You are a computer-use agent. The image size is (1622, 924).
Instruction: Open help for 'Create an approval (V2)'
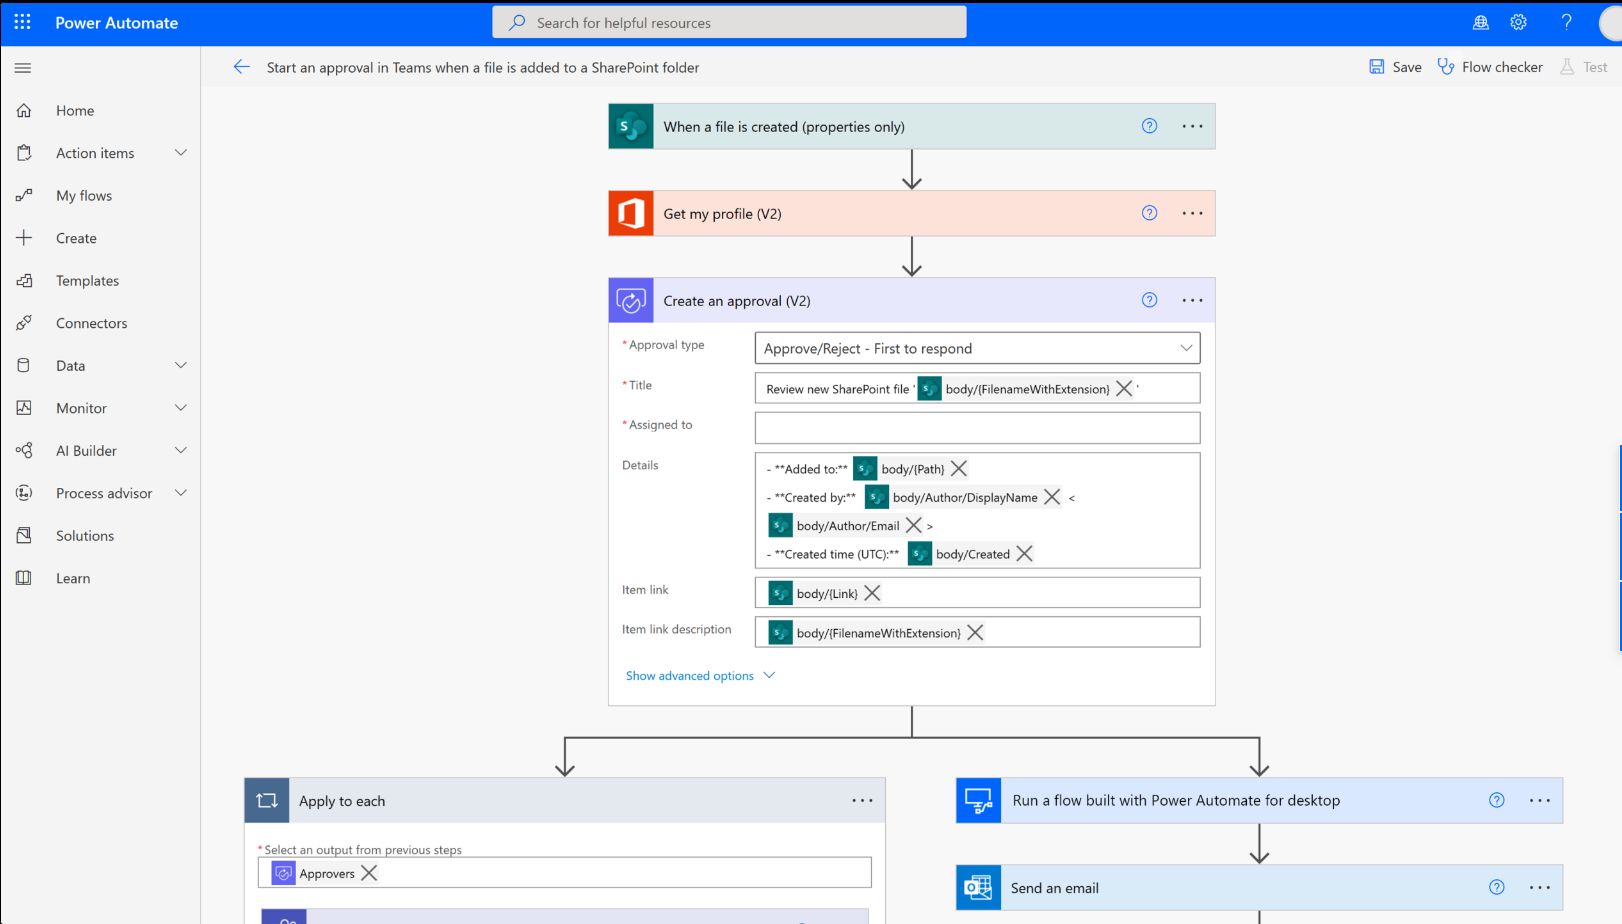tap(1149, 300)
